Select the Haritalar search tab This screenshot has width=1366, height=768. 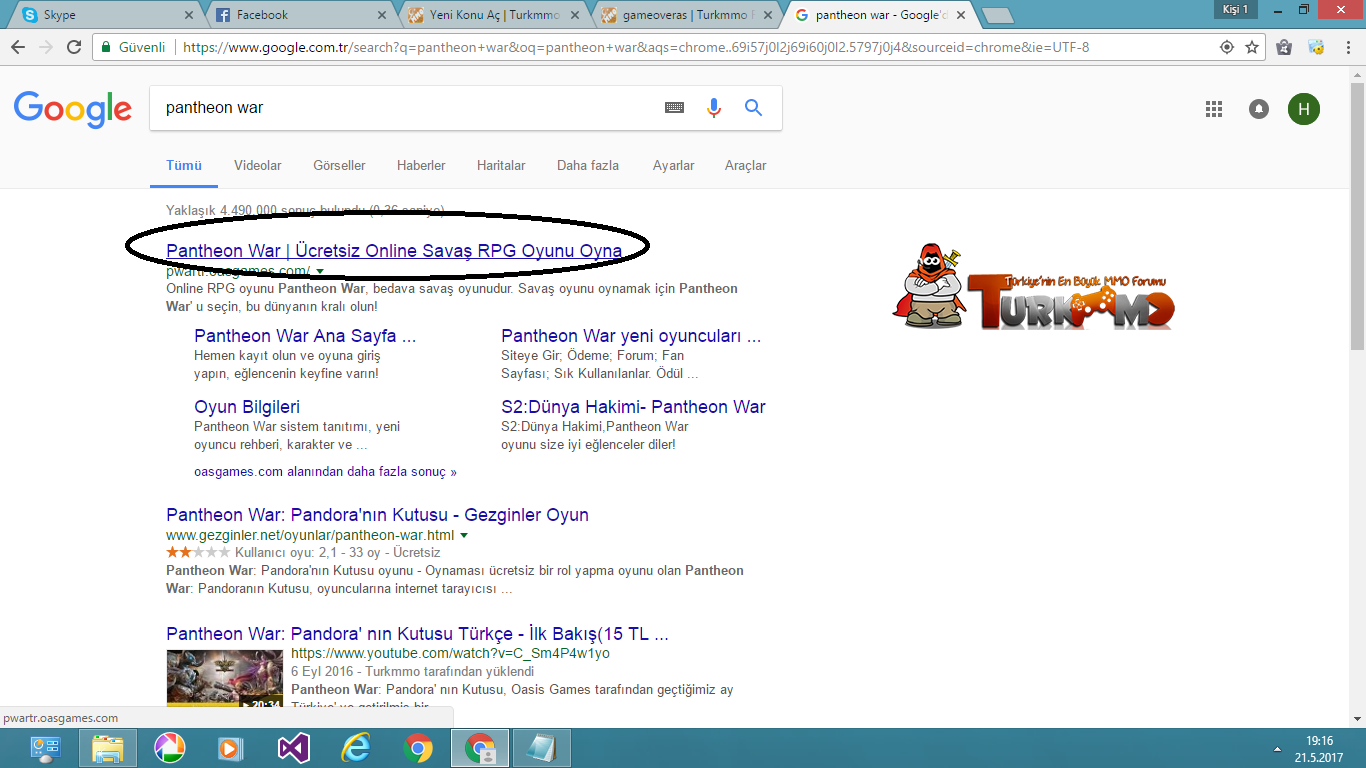coord(501,165)
